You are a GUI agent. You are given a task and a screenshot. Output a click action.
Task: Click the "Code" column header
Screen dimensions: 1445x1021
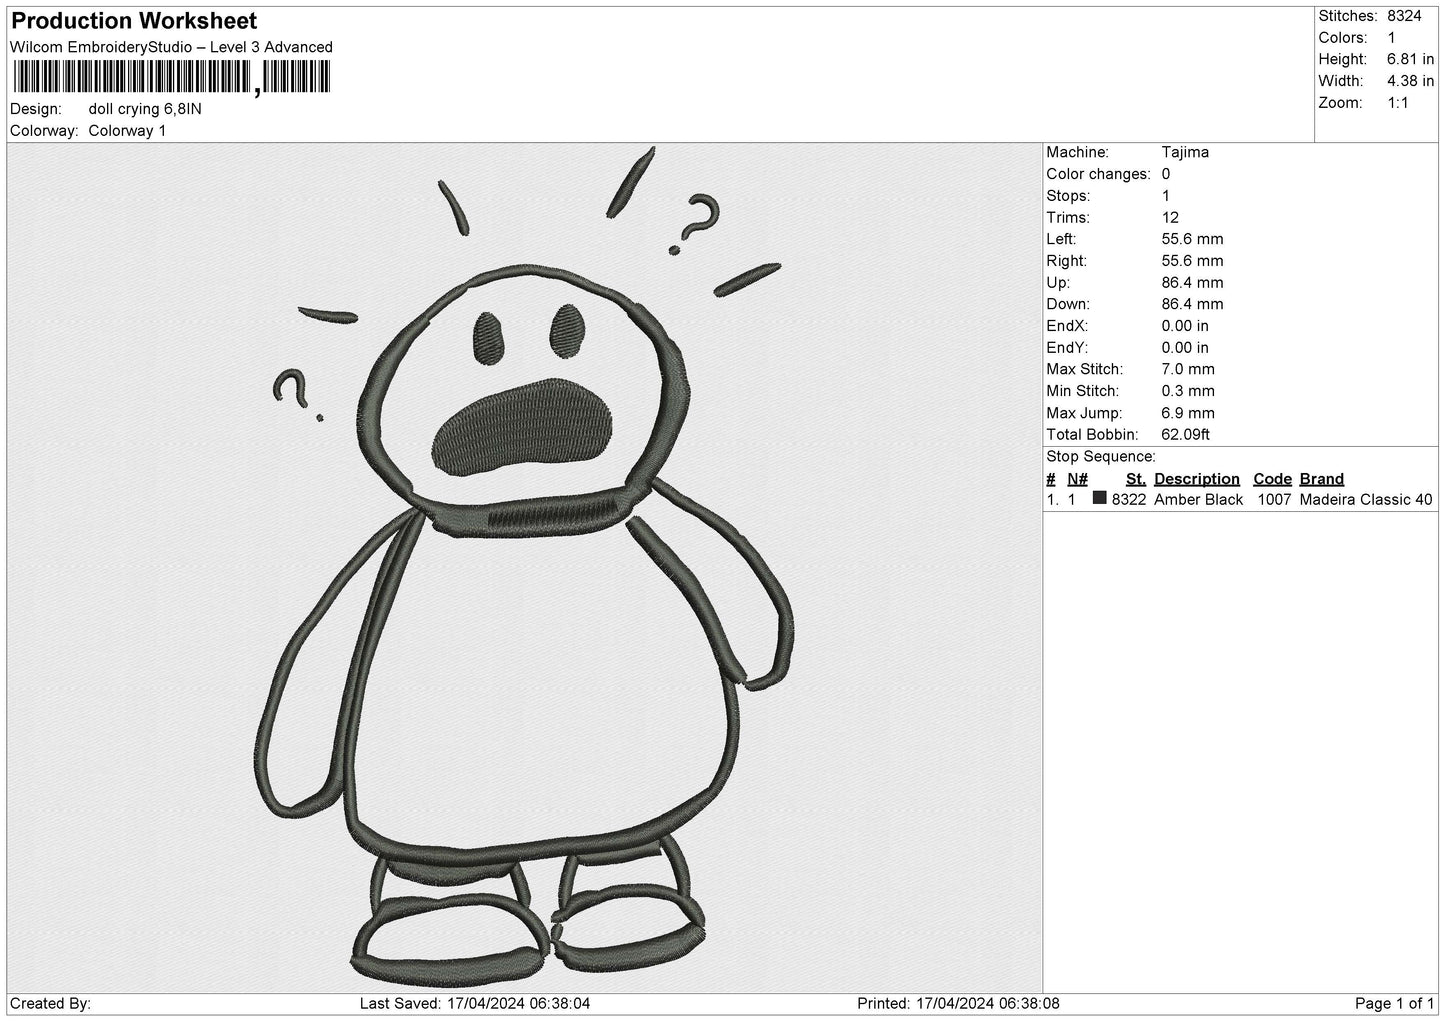click(x=1272, y=479)
